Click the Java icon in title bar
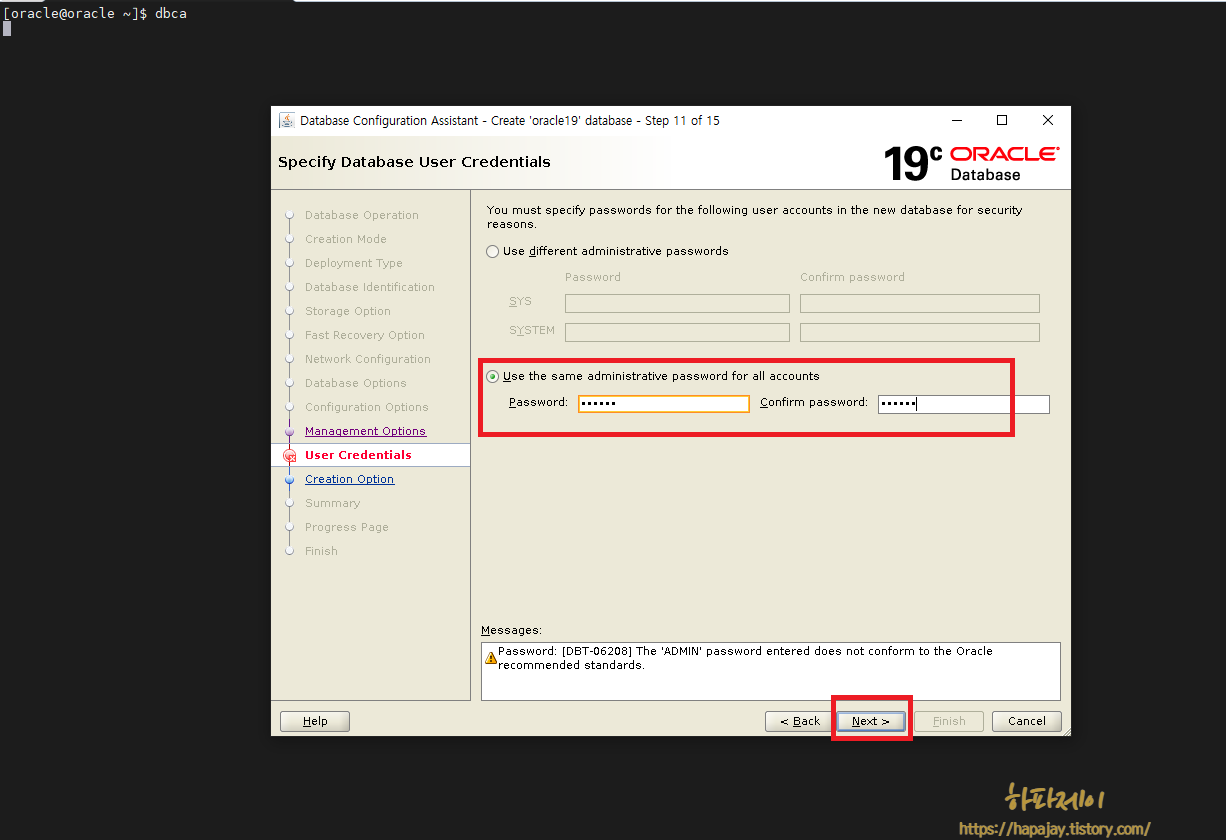 tap(287, 120)
